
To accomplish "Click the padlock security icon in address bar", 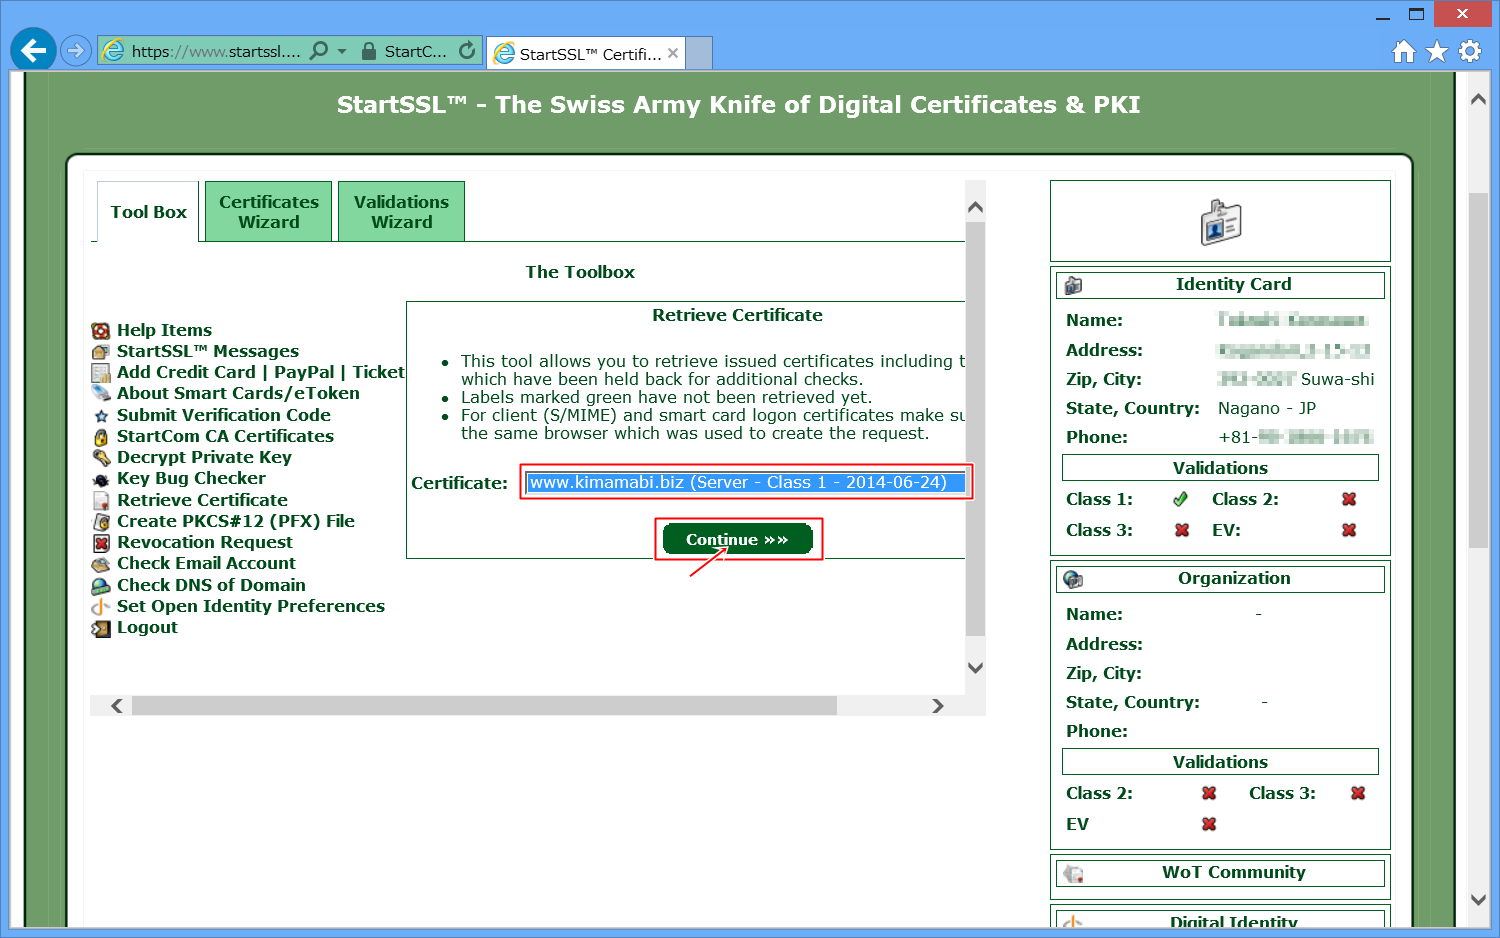I will point(369,51).
